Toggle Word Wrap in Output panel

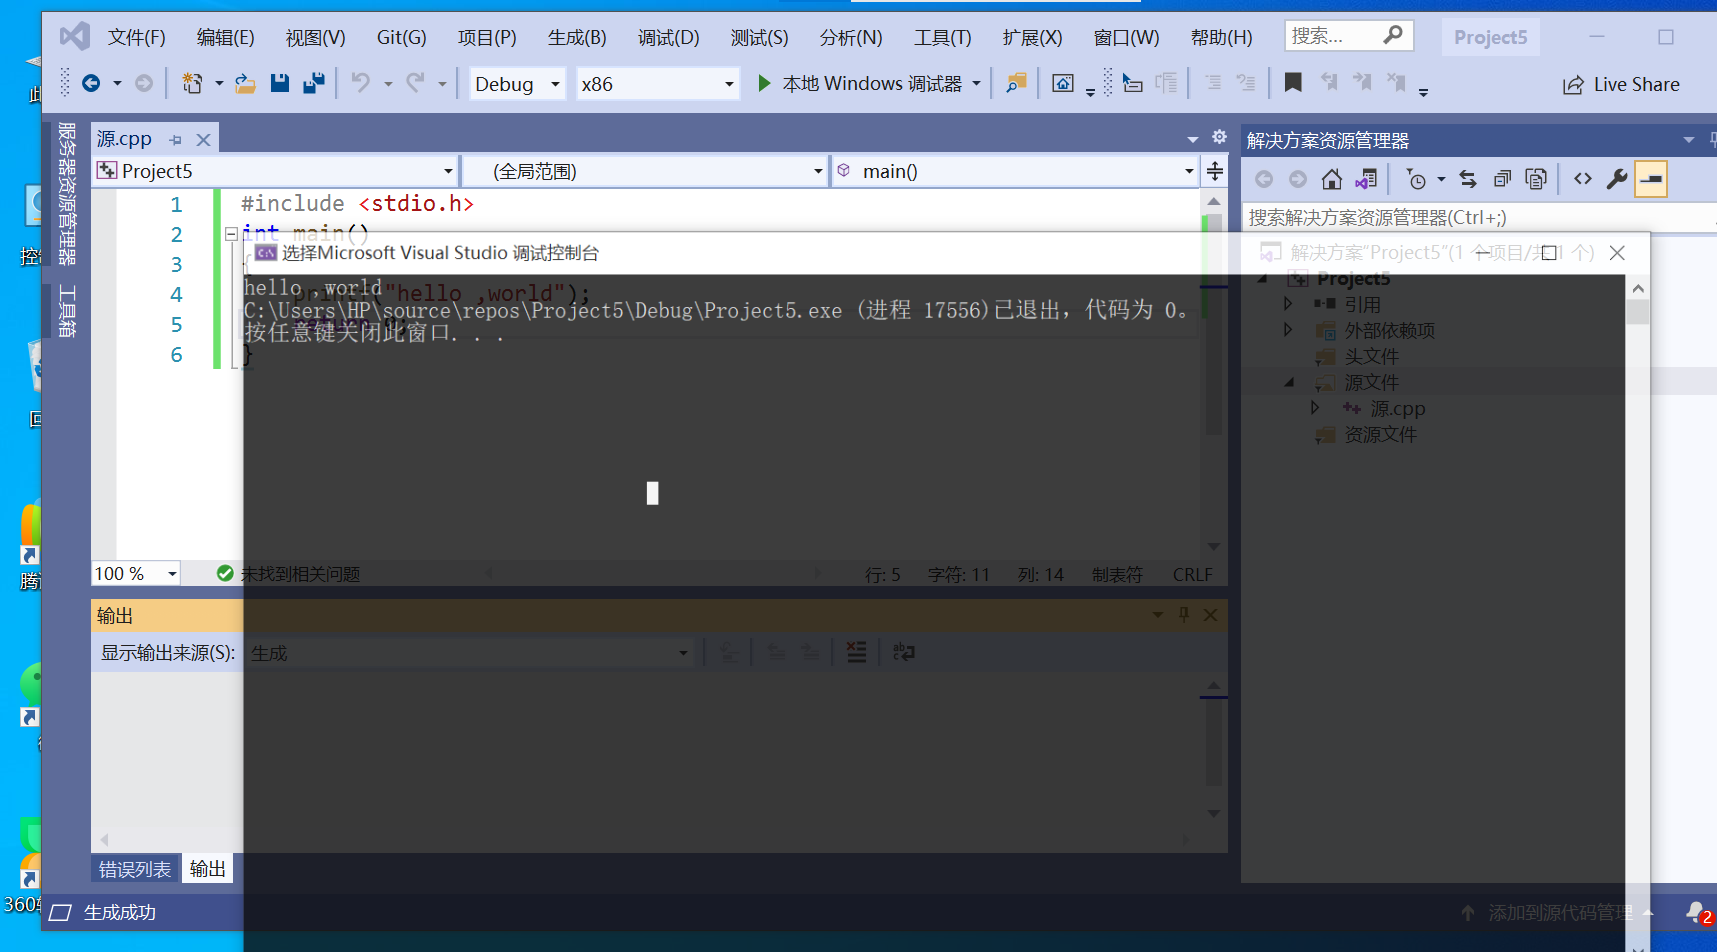(x=903, y=652)
